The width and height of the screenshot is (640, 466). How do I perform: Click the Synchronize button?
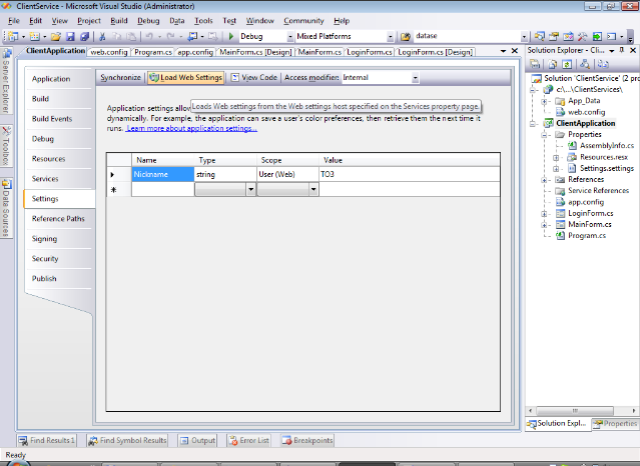click(120, 78)
